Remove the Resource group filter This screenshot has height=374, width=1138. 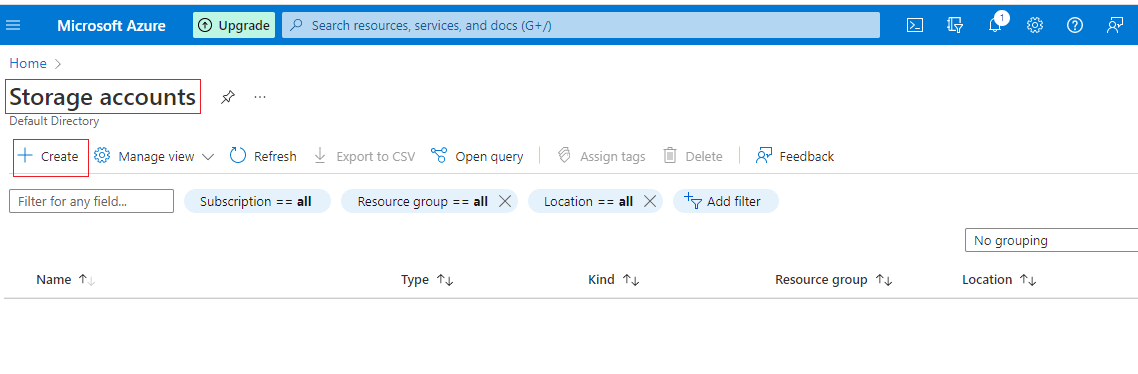(x=505, y=201)
